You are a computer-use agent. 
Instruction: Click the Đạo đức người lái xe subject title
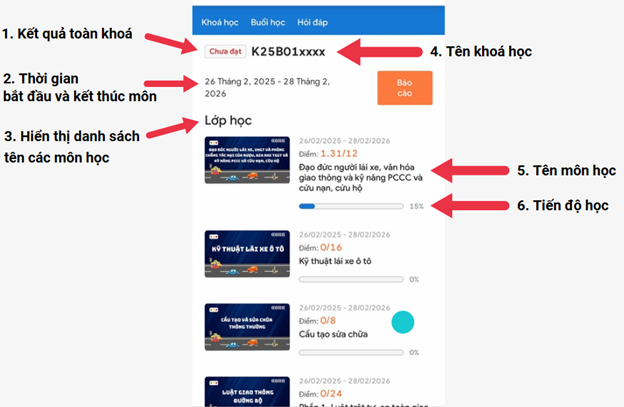(x=361, y=177)
